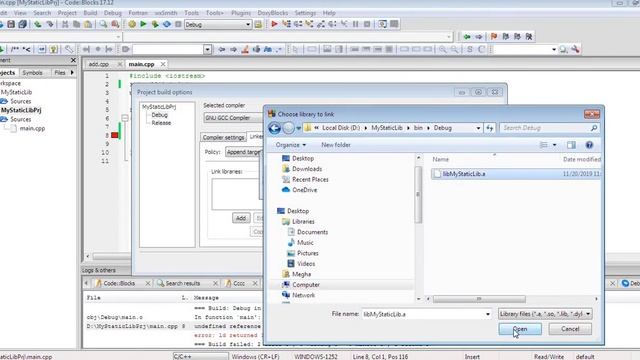Switch to the Compiler settings tab
The height and width of the screenshot is (360, 640).
pyautogui.click(x=223, y=137)
